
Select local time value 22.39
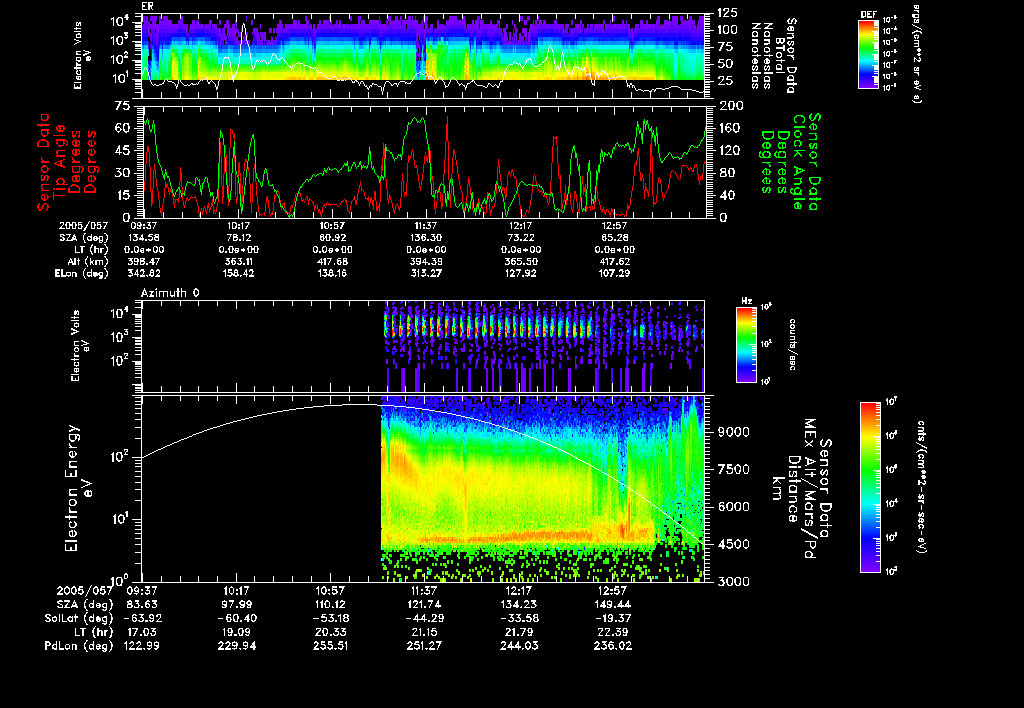pos(613,632)
